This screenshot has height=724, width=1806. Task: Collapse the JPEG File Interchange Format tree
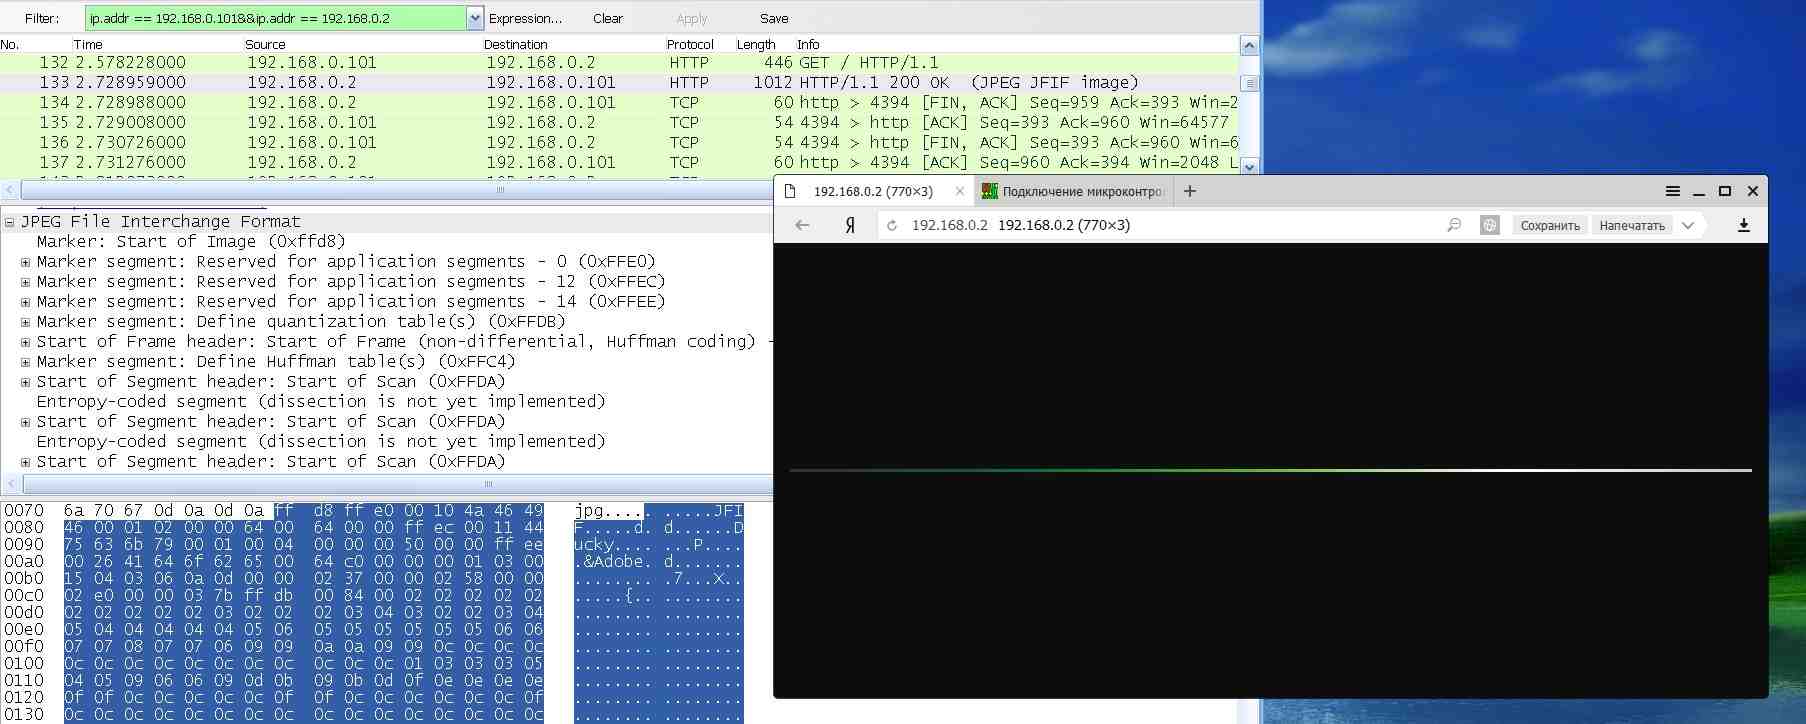pyautogui.click(x=9, y=222)
